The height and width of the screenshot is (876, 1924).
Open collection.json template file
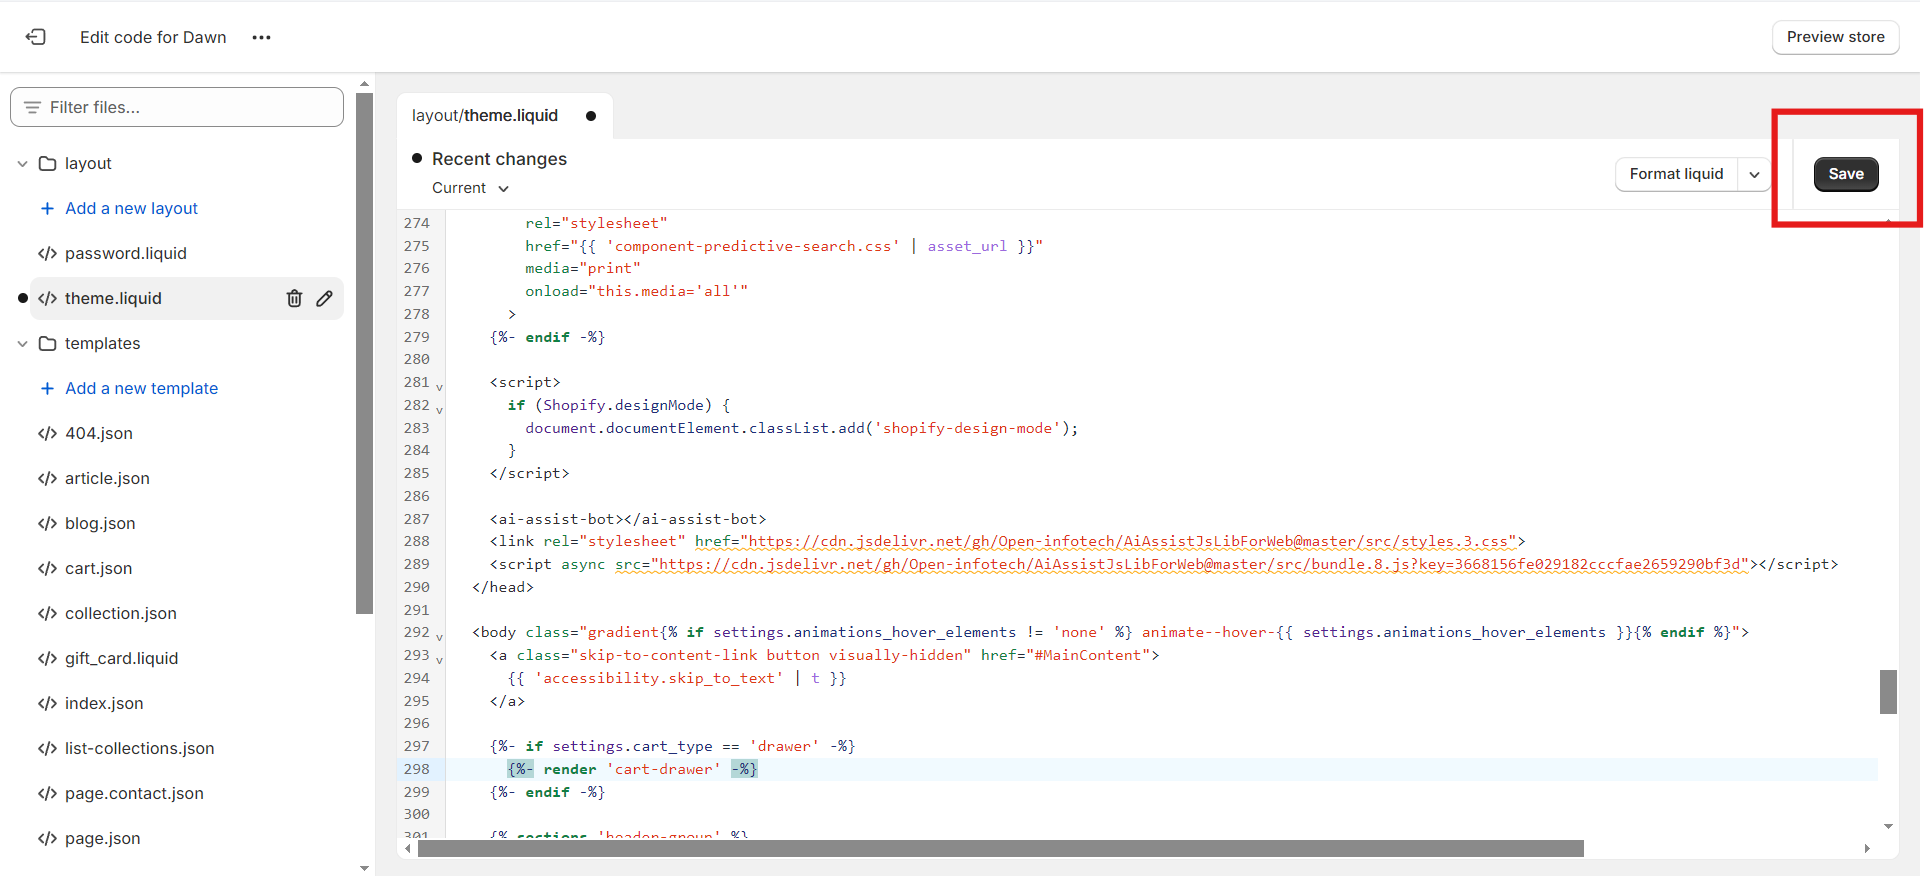pyautogui.click(x=120, y=613)
